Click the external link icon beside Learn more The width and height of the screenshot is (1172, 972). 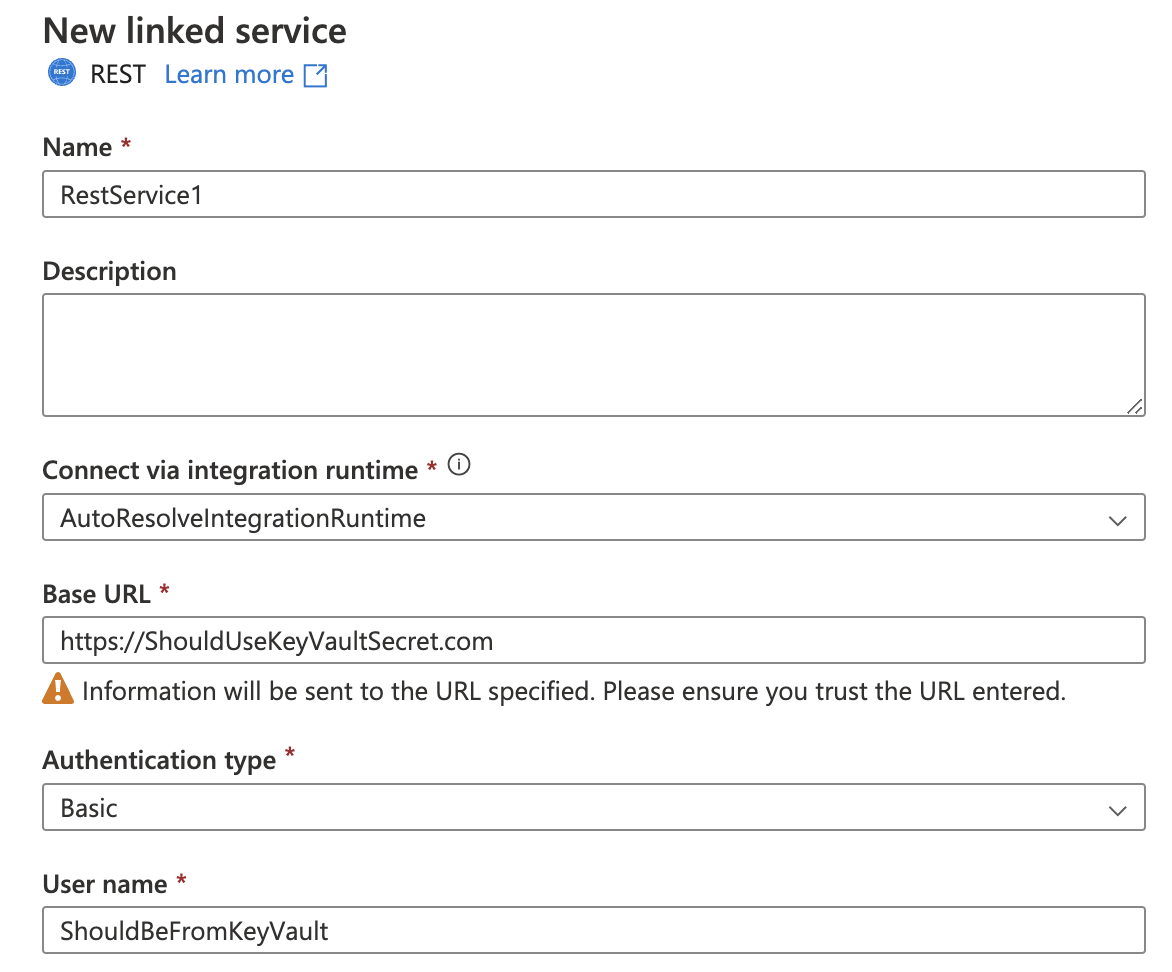pos(315,75)
